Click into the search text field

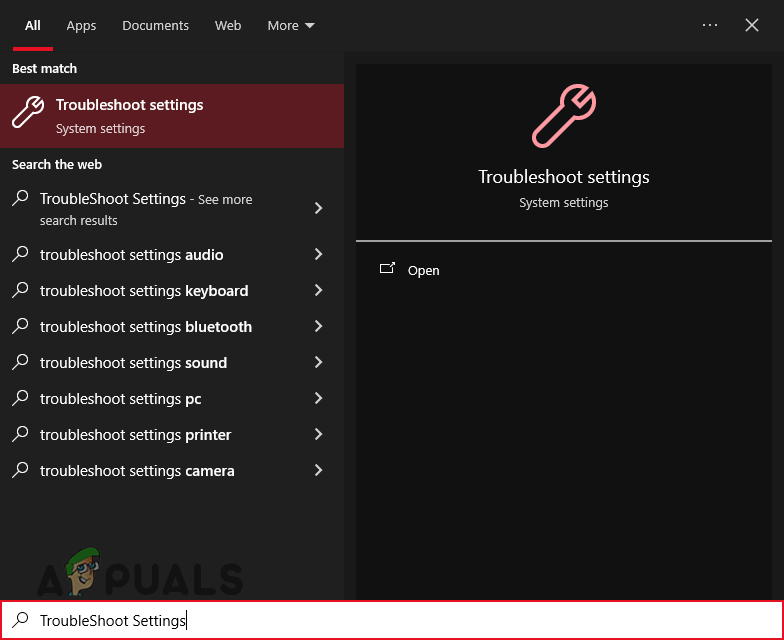400,620
